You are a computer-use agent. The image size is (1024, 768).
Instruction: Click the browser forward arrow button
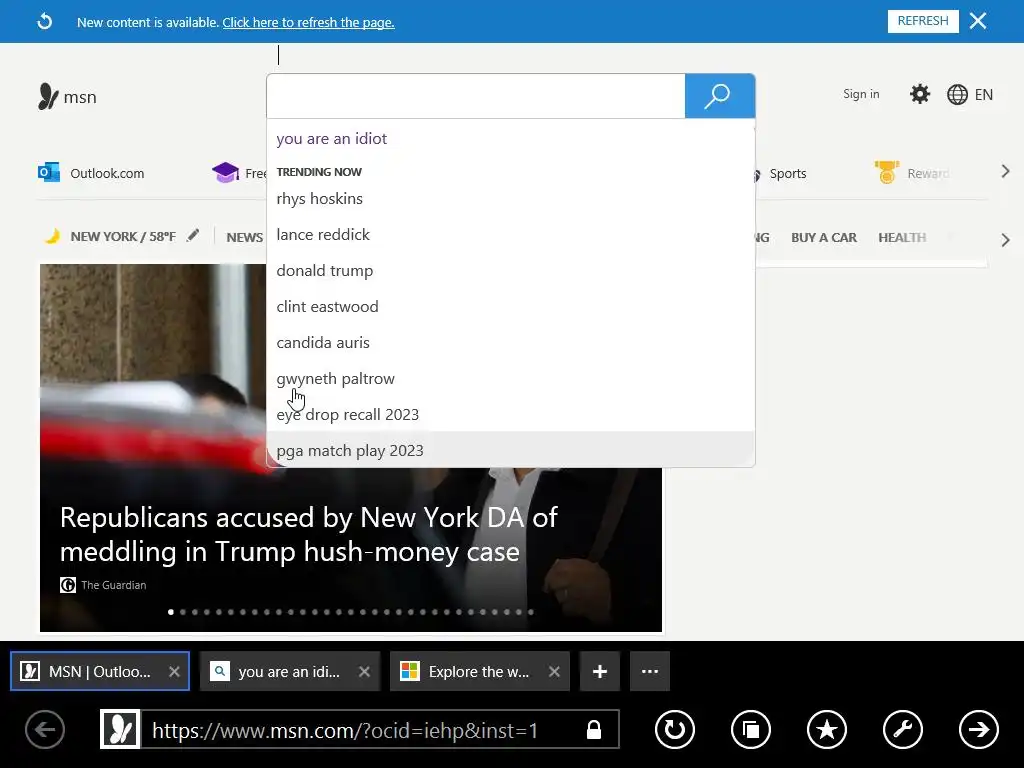pyautogui.click(x=978, y=729)
